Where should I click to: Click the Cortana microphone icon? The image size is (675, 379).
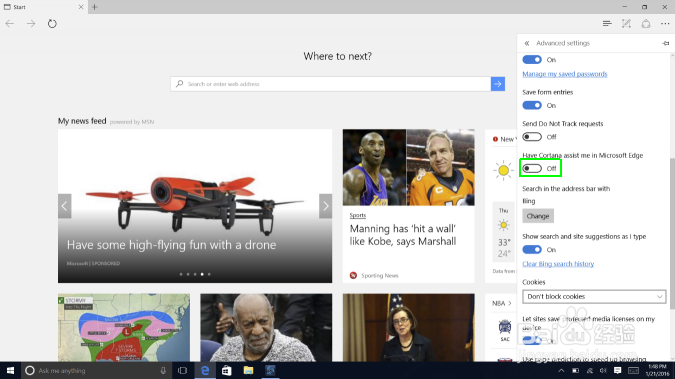click(163, 370)
